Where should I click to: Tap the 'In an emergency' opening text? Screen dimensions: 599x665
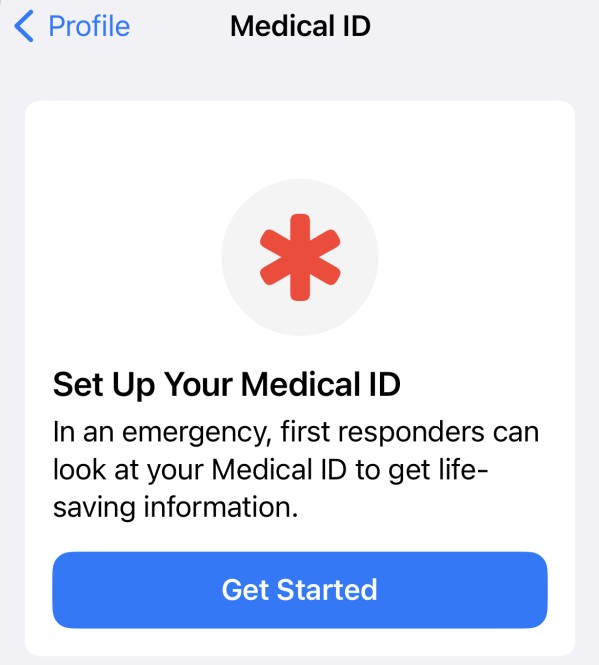161,433
